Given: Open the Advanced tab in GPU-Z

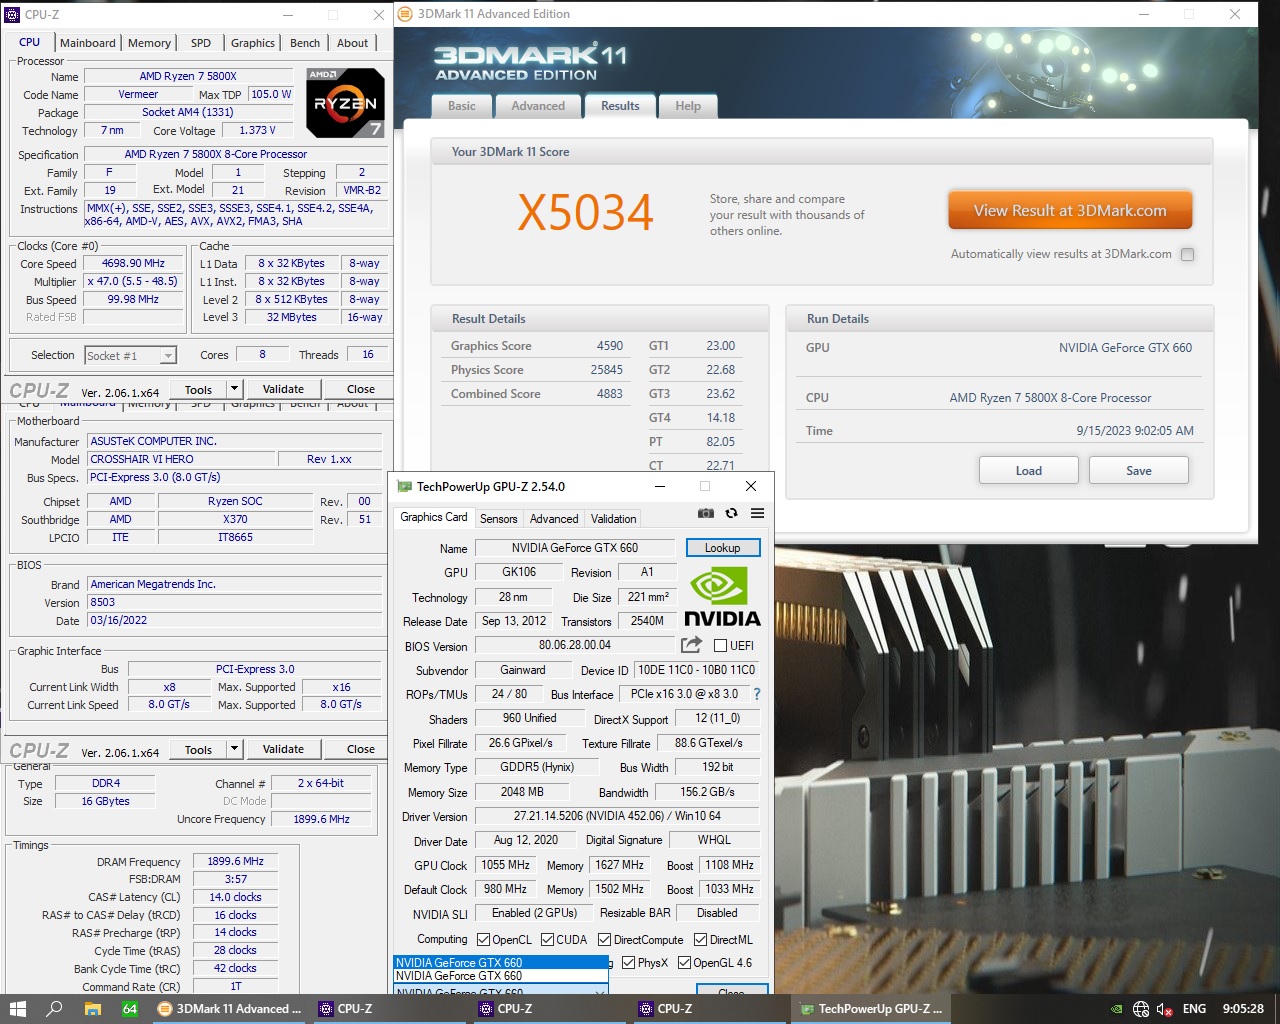Looking at the screenshot, I should click(554, 519).
